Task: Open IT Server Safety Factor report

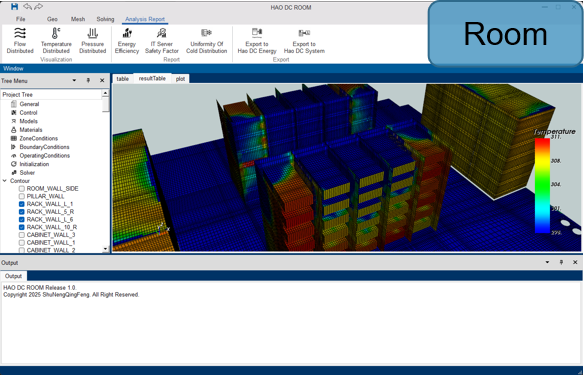Action: [162, 40]
